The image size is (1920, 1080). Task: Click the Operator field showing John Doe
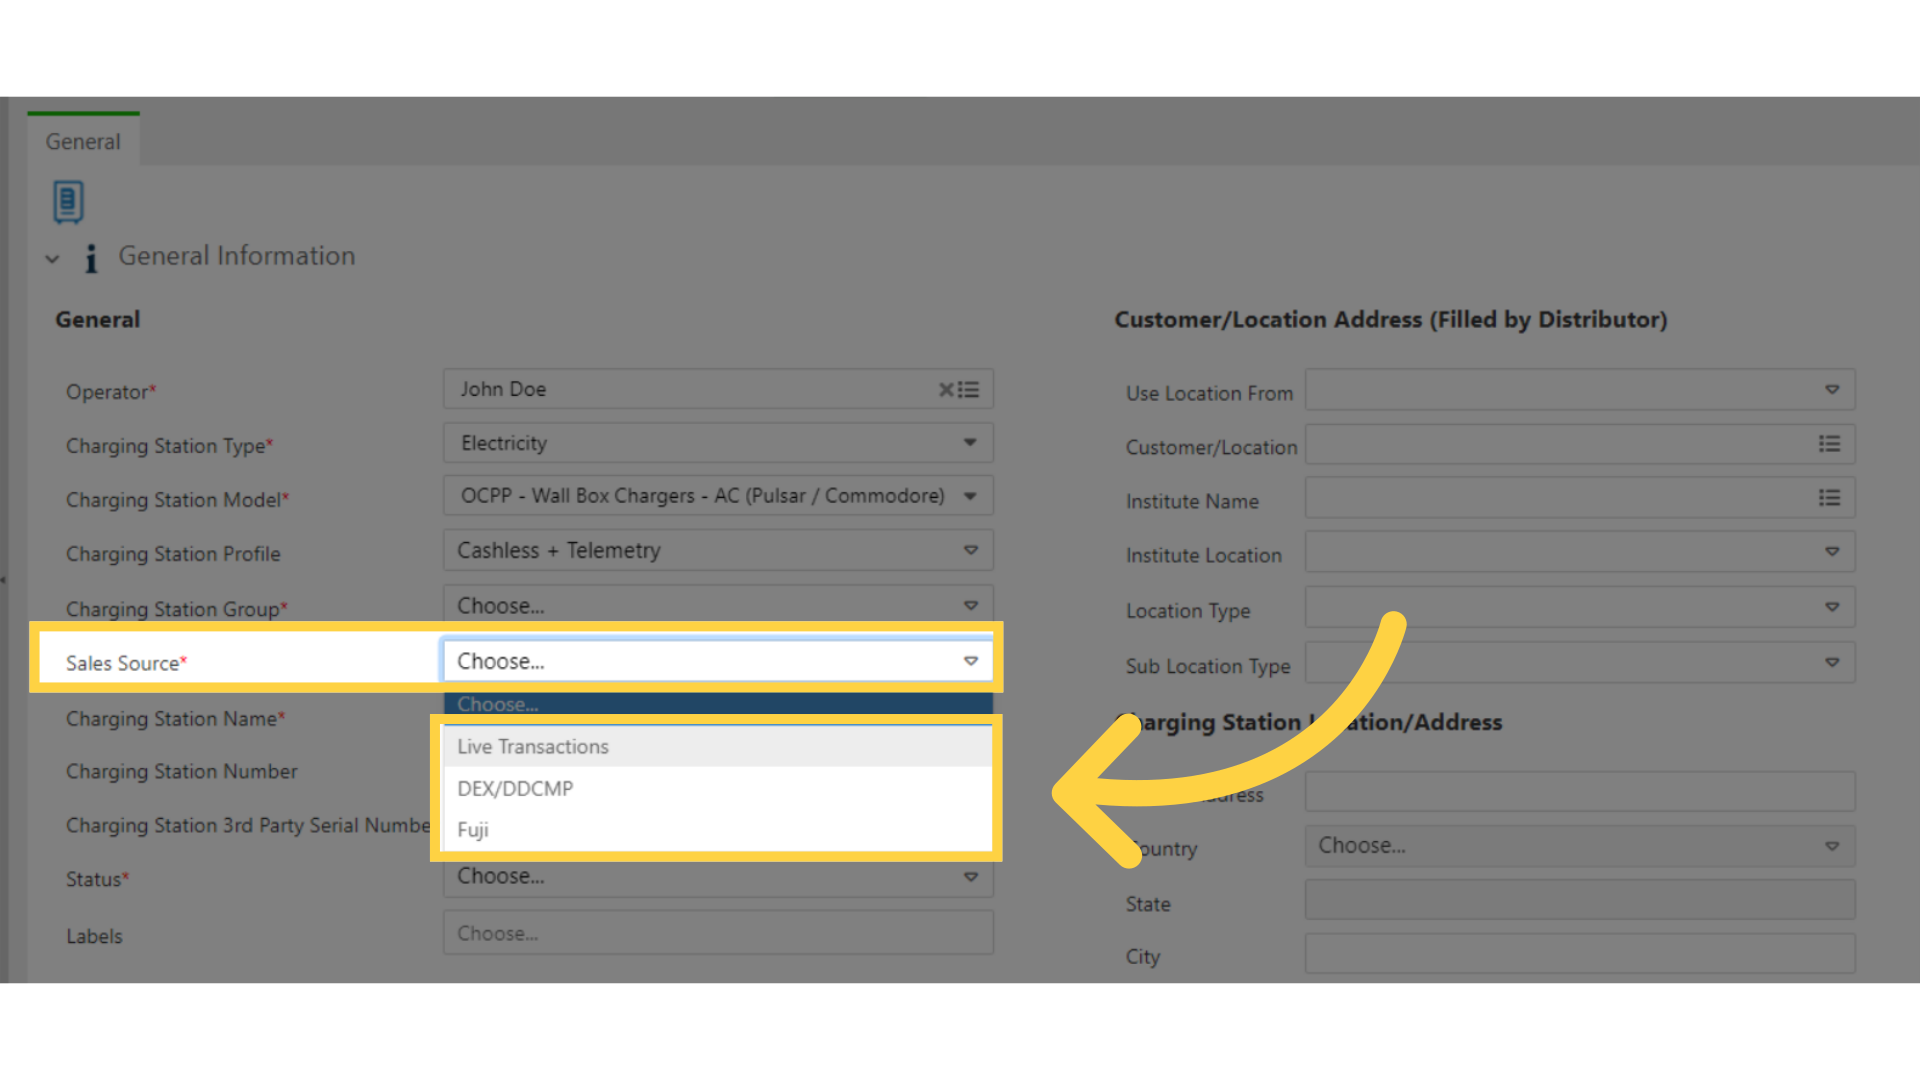point(718,389)
